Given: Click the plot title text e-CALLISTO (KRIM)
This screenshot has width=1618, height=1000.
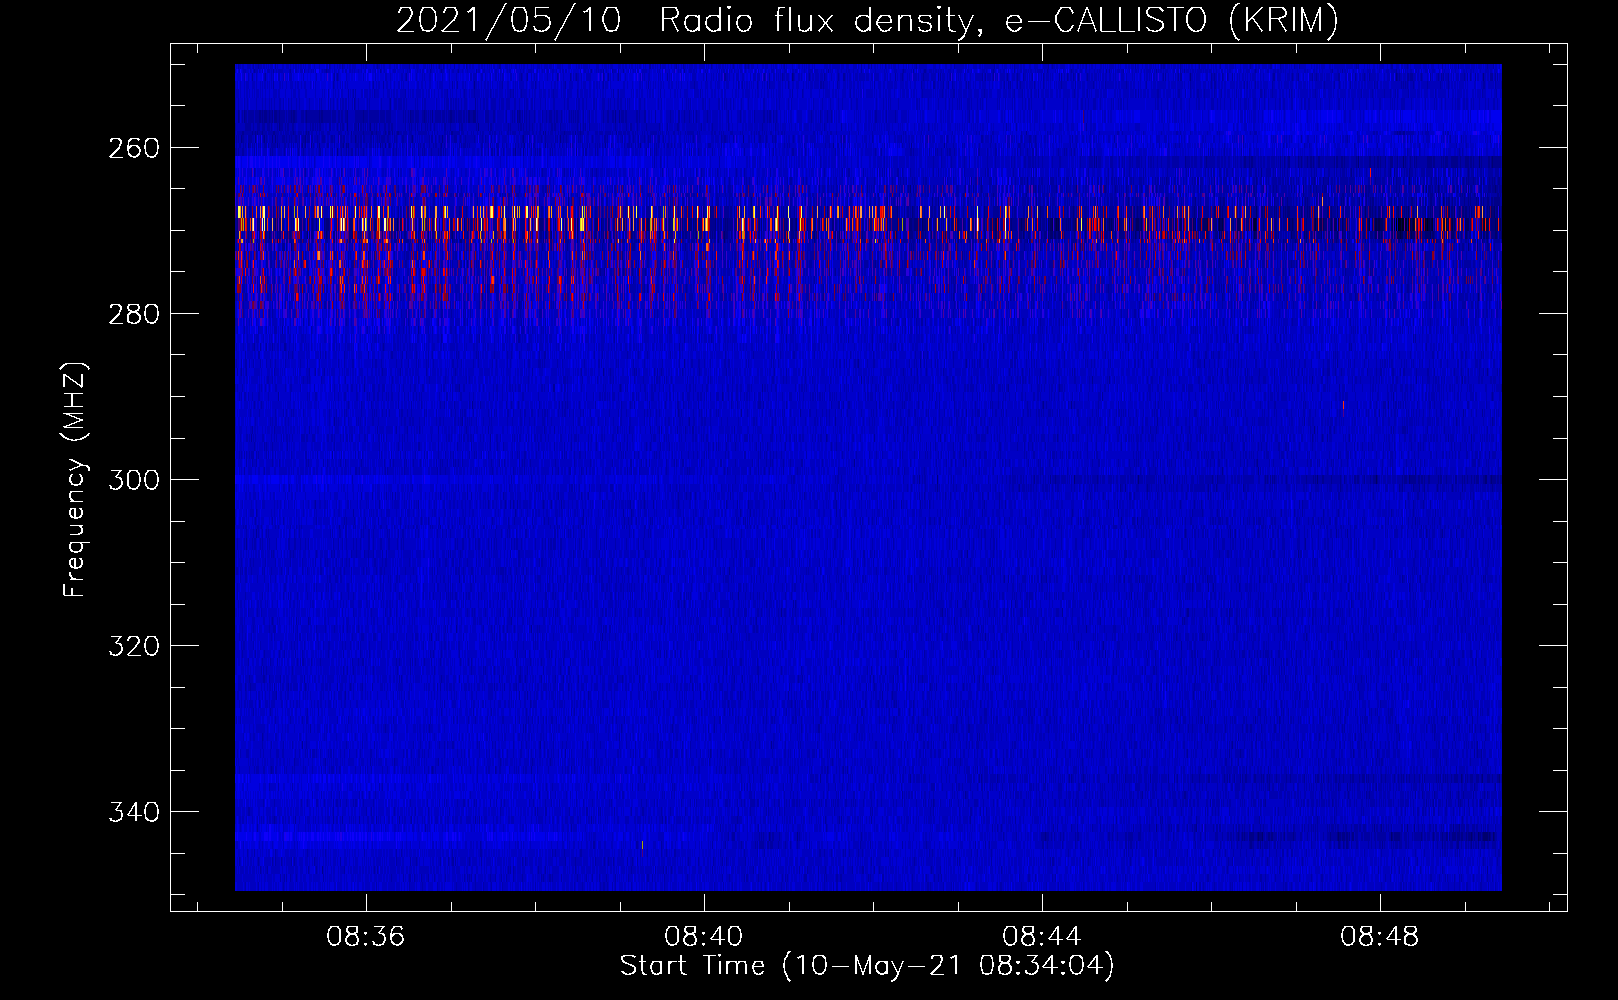Looking at the screenshot, I should click(1172, 21).
